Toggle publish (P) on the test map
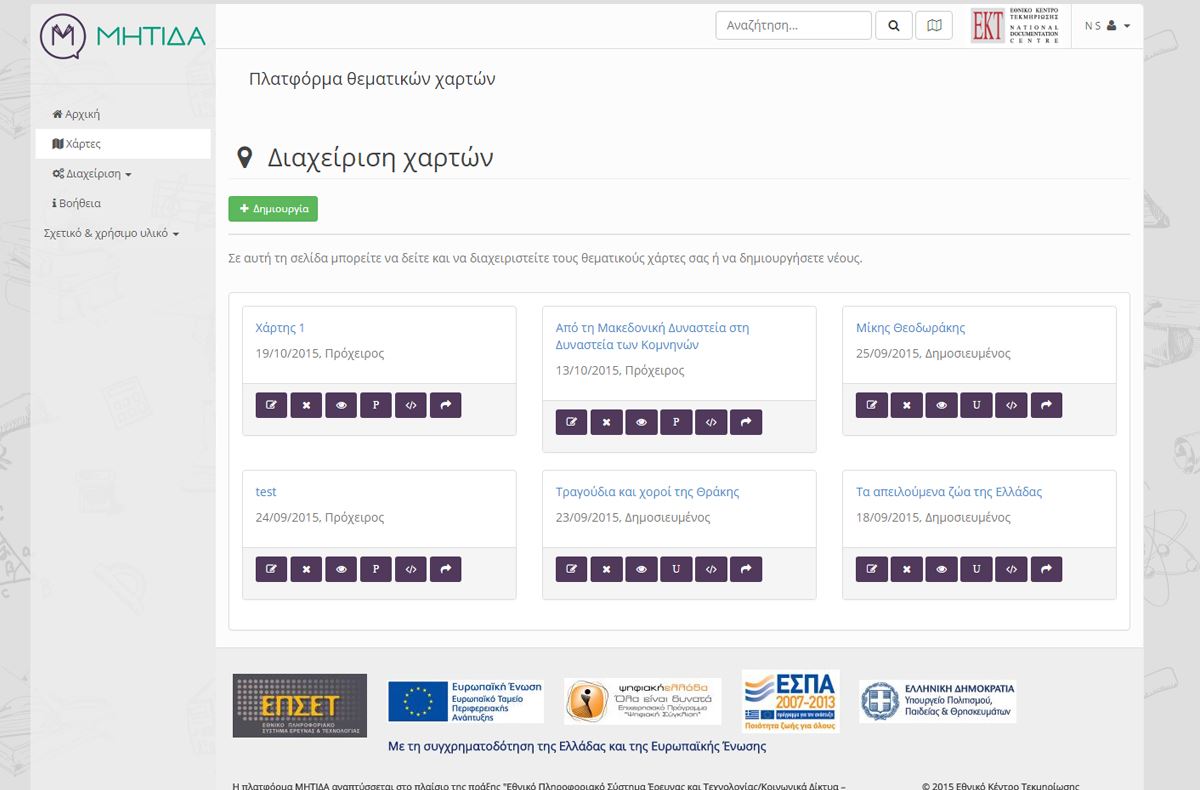Viewport: 1200px width, 790px height. [x=376, y=569]
